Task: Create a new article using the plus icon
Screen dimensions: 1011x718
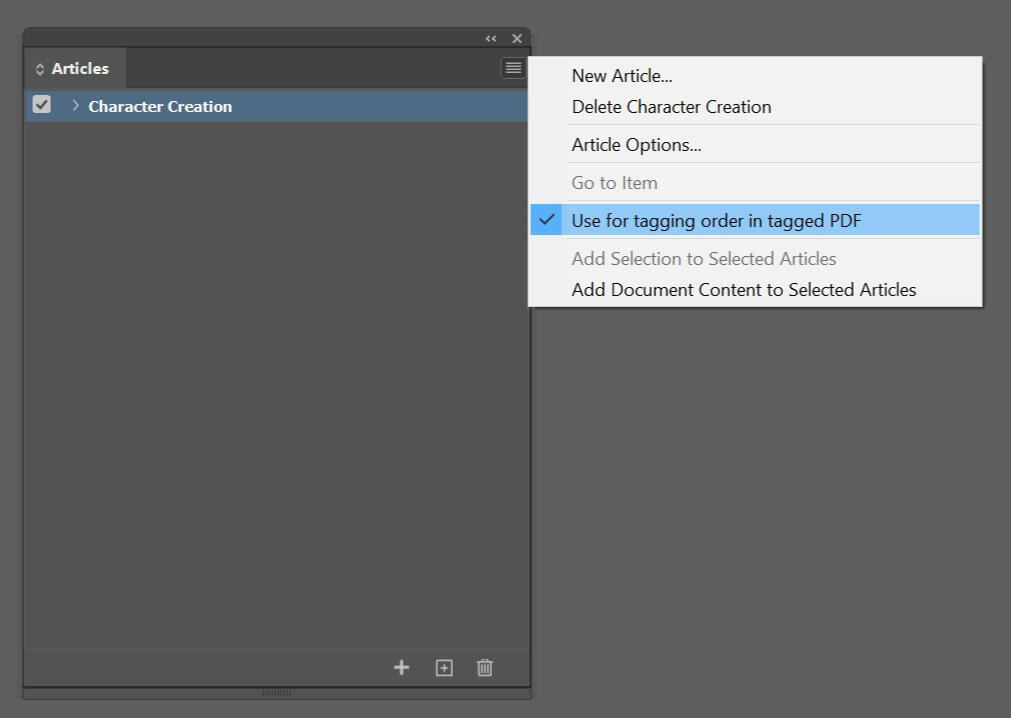Action: tap(401, 667)
